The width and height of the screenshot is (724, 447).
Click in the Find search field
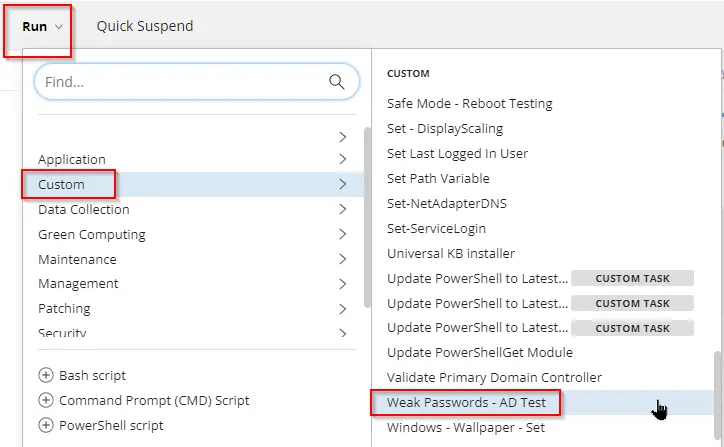pyautogui.click(x=197, y=82)
